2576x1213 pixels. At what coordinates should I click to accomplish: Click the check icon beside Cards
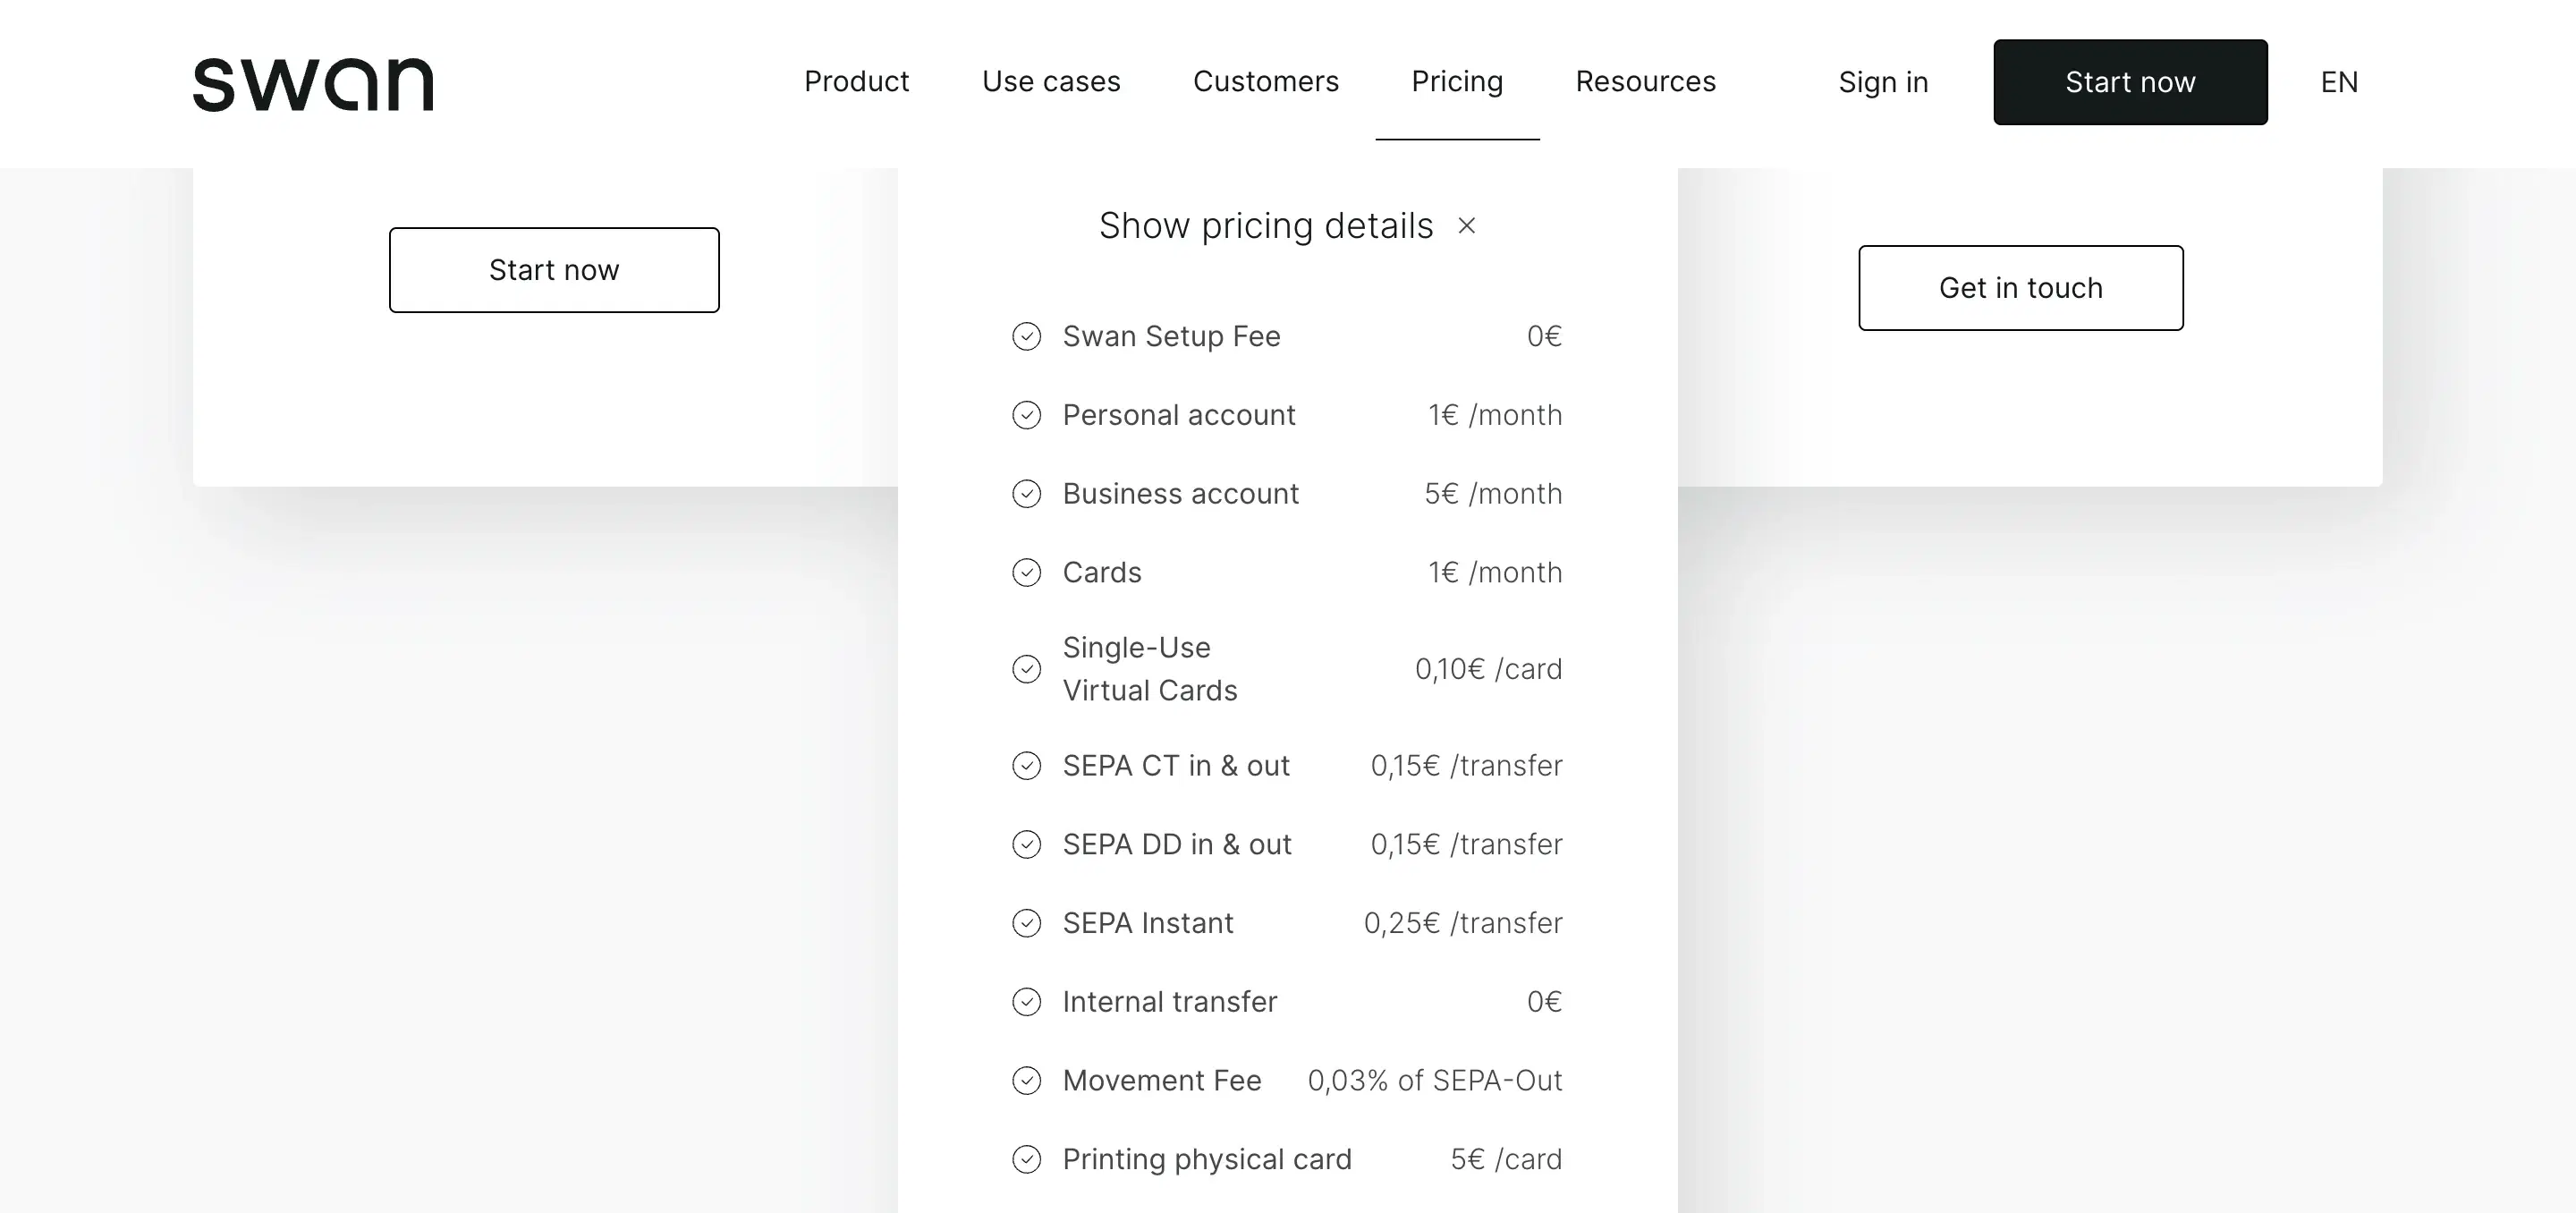click(1027, 573)
